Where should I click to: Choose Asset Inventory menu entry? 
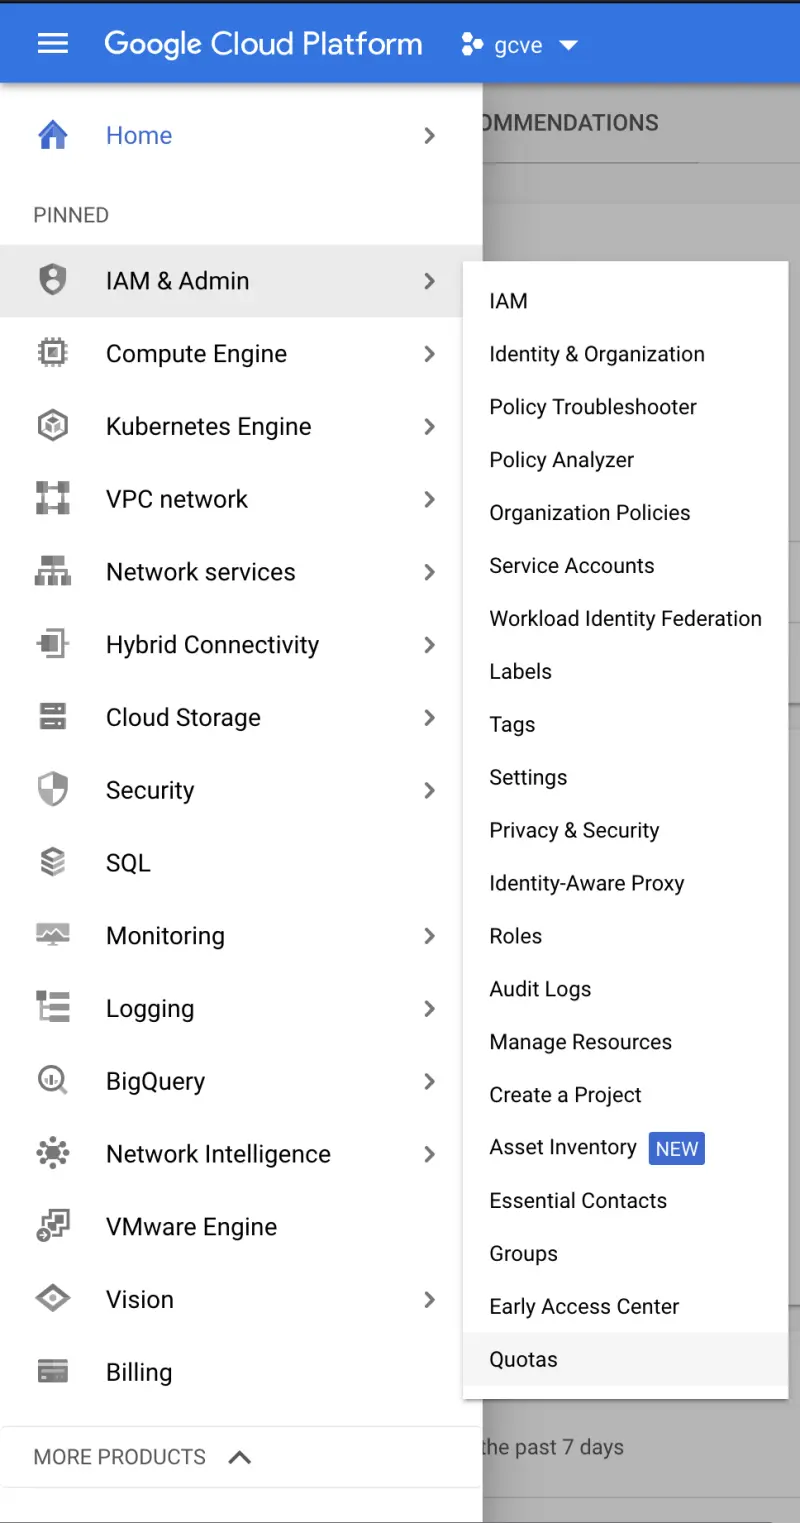click(x=563, y=1148)
